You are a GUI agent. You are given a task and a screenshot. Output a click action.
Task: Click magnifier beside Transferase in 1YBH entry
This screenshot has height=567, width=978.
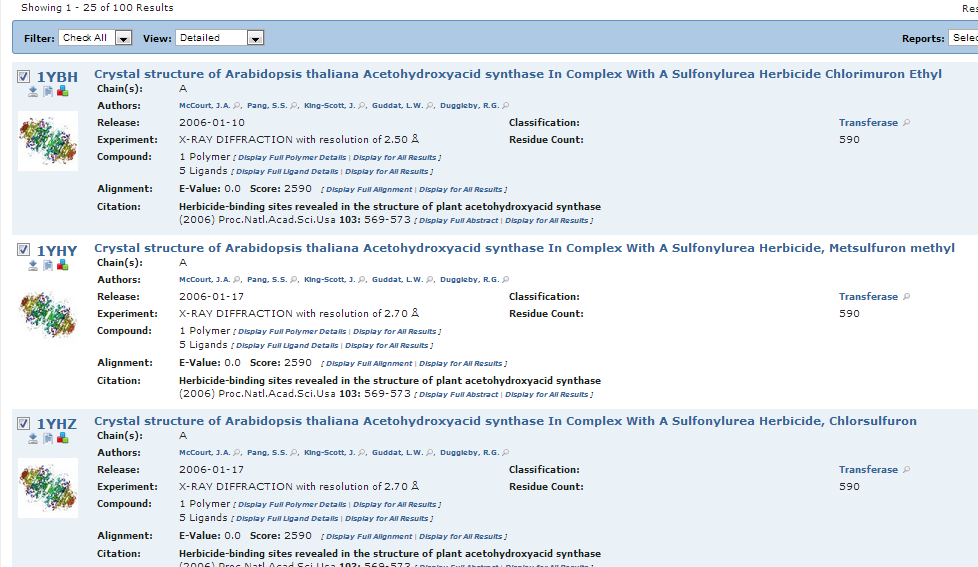pyautogui.click(x=907, y=123)
